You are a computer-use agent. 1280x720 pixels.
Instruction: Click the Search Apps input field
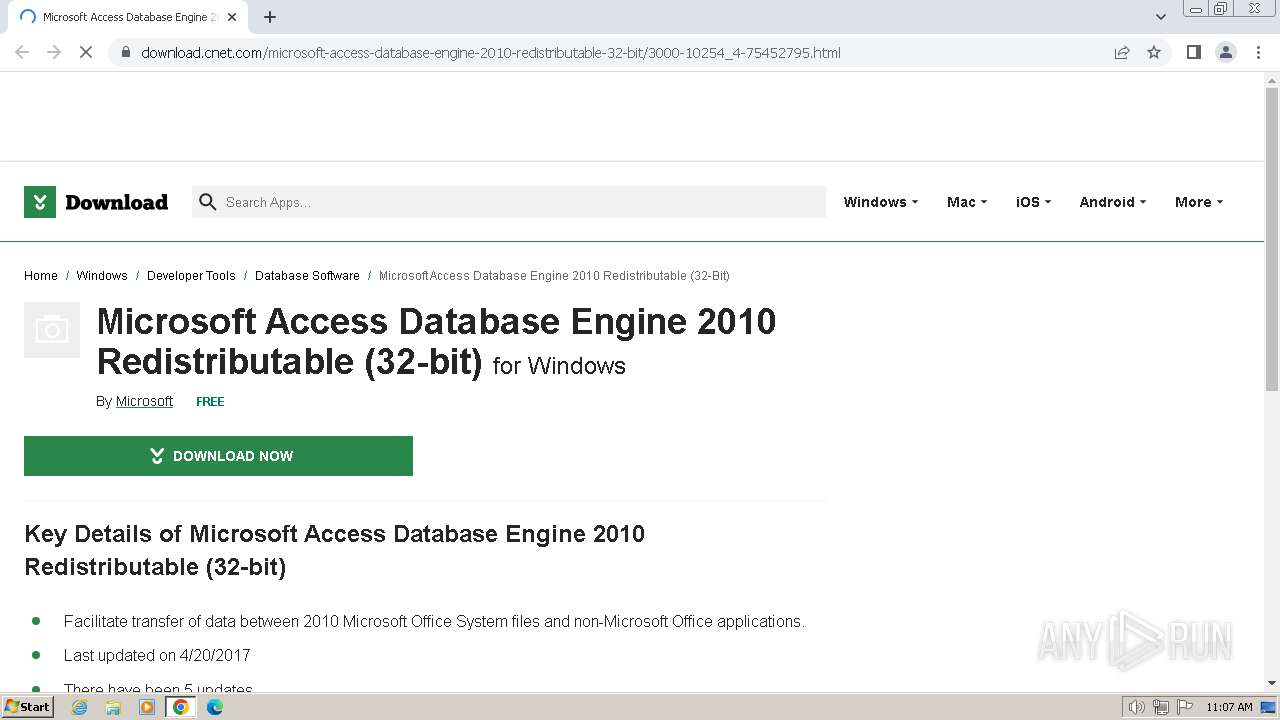[x=520, y=202]
